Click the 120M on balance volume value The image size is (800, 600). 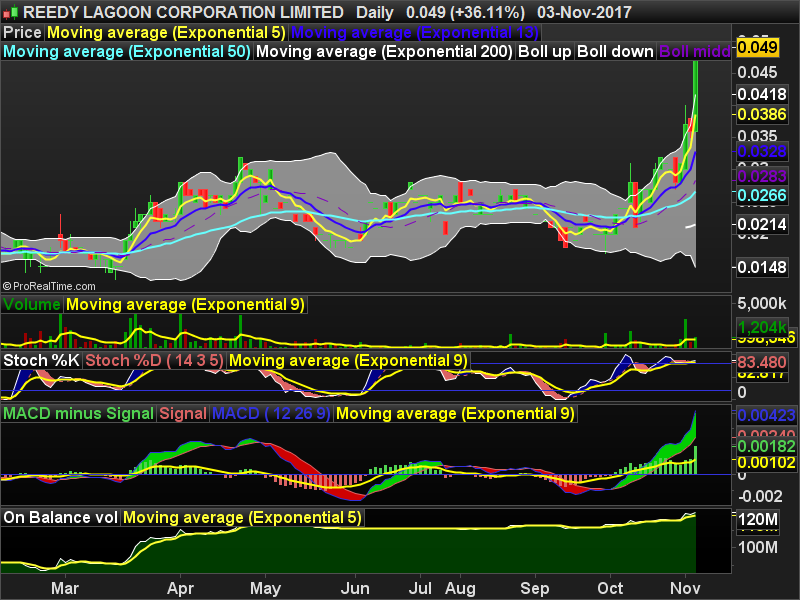click(758, 519)
